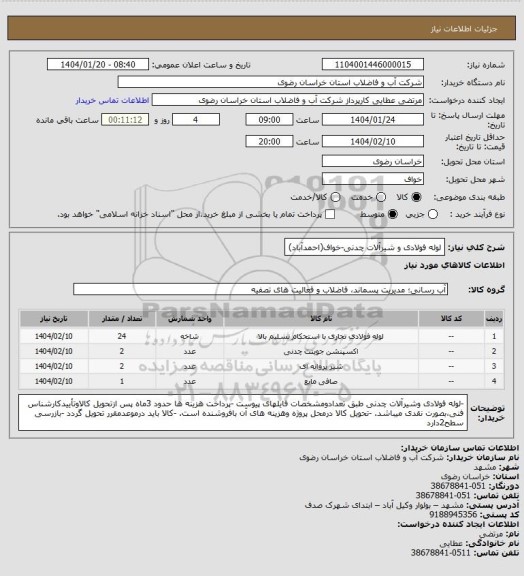
Task: Select the کالا radio button
Action: pos(416,197)
